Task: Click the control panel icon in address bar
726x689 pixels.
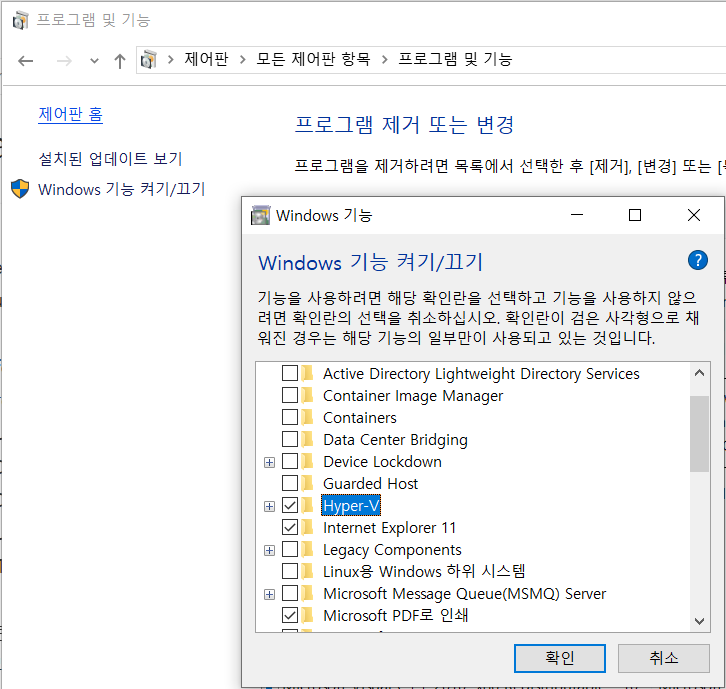Action: click(x=149, y=60)
